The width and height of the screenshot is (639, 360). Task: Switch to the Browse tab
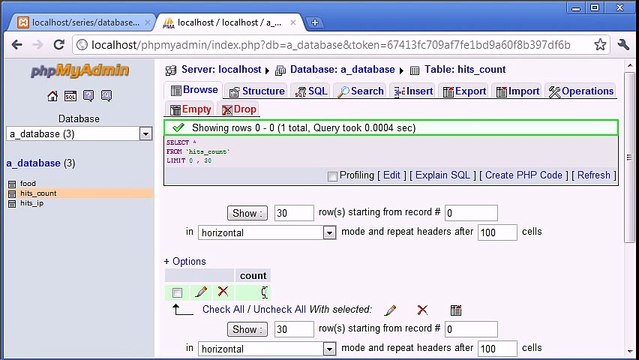pyautogui.click(x=194, y=90)
